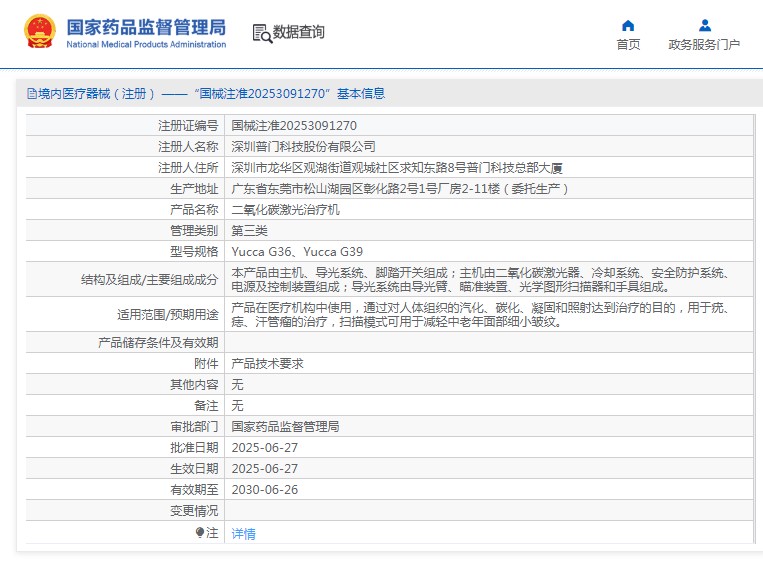Select the 生效日期 value 2025-06-27
Screen dimensions: 763x563
tap(264, 469)
